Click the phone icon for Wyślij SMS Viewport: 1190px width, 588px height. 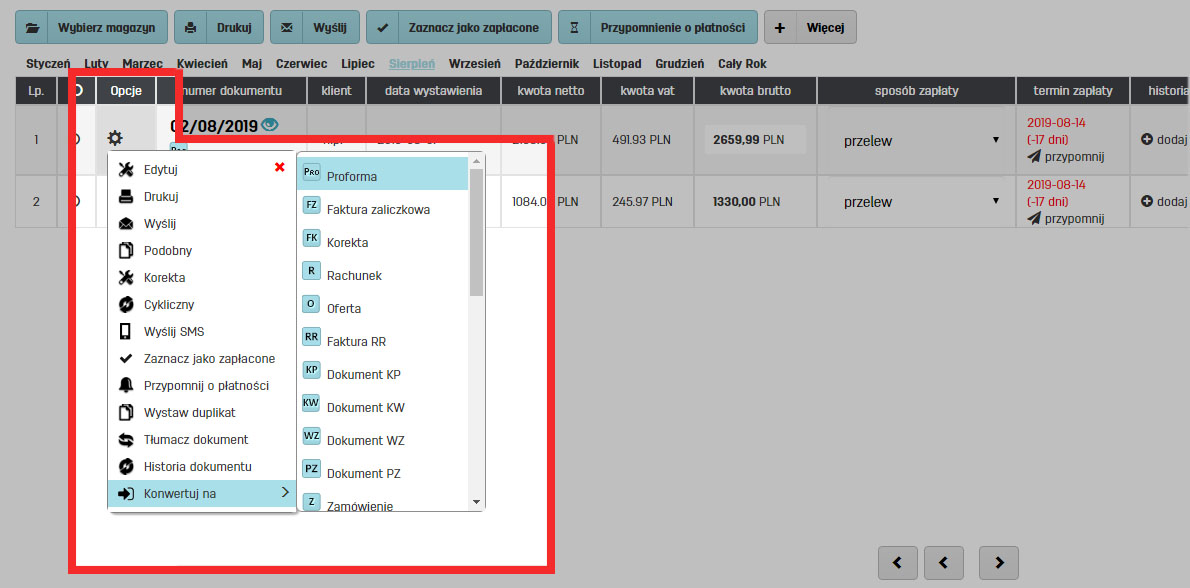click(126, 331)
